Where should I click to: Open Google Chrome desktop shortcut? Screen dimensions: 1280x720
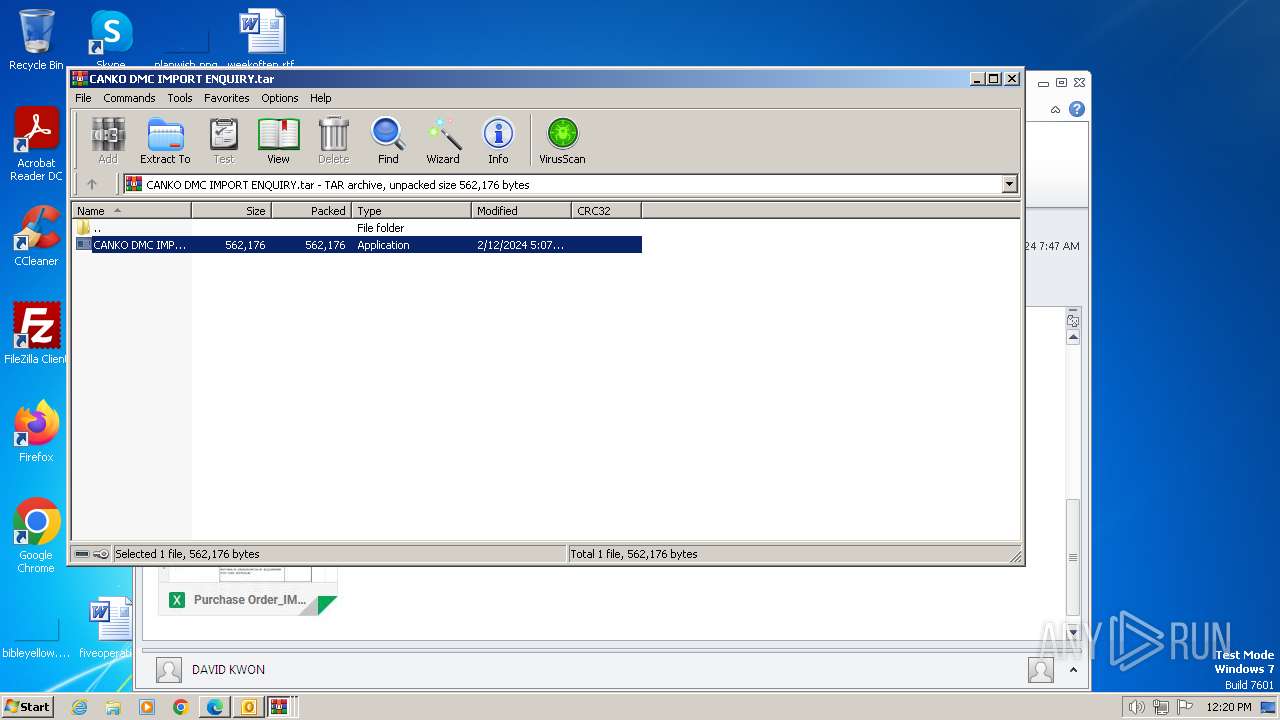36,536
